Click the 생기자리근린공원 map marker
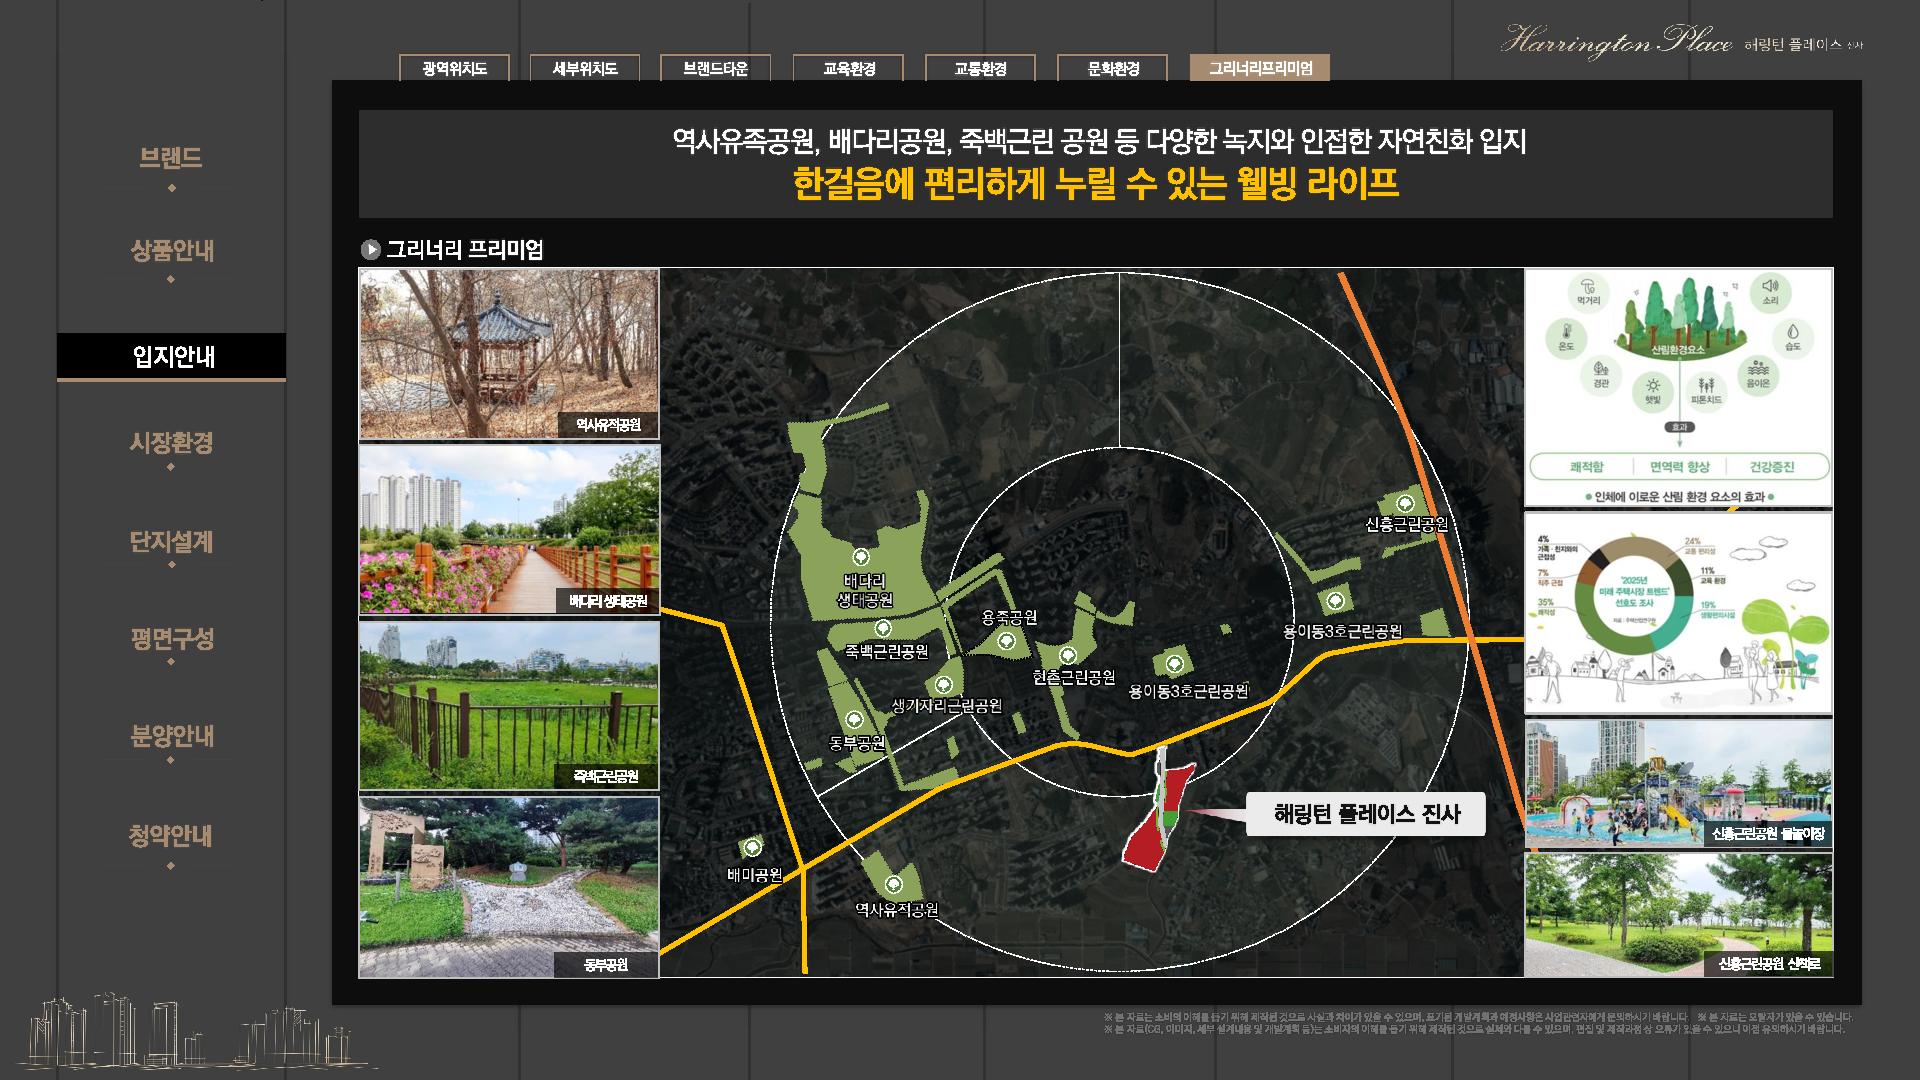The image size is (1920, 1080). 943,685
